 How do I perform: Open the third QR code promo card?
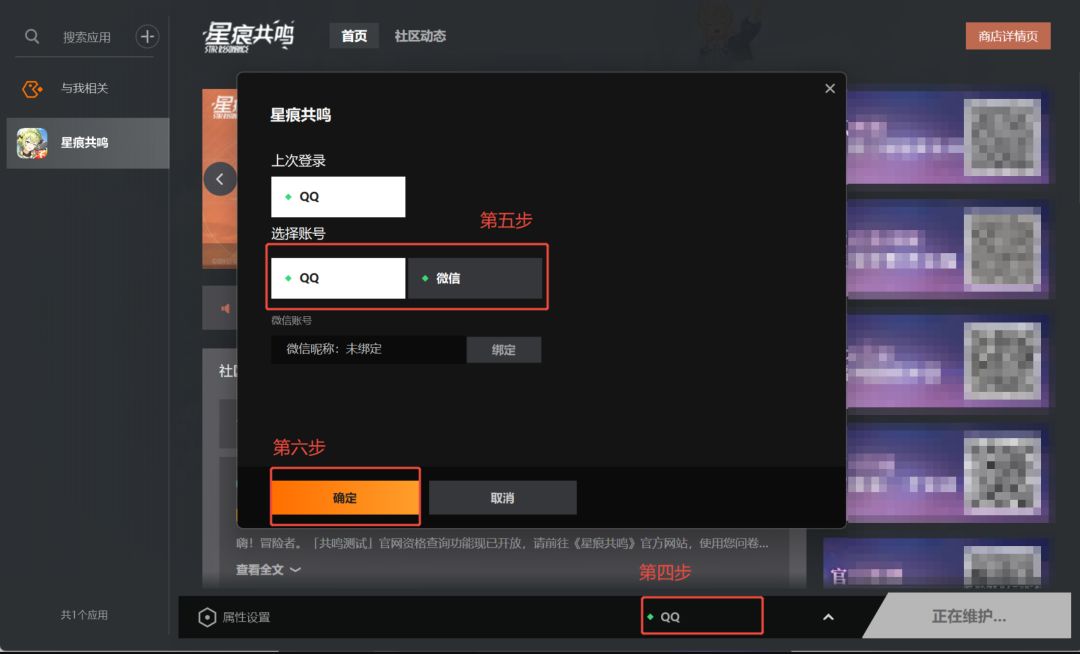coord(947,361)
